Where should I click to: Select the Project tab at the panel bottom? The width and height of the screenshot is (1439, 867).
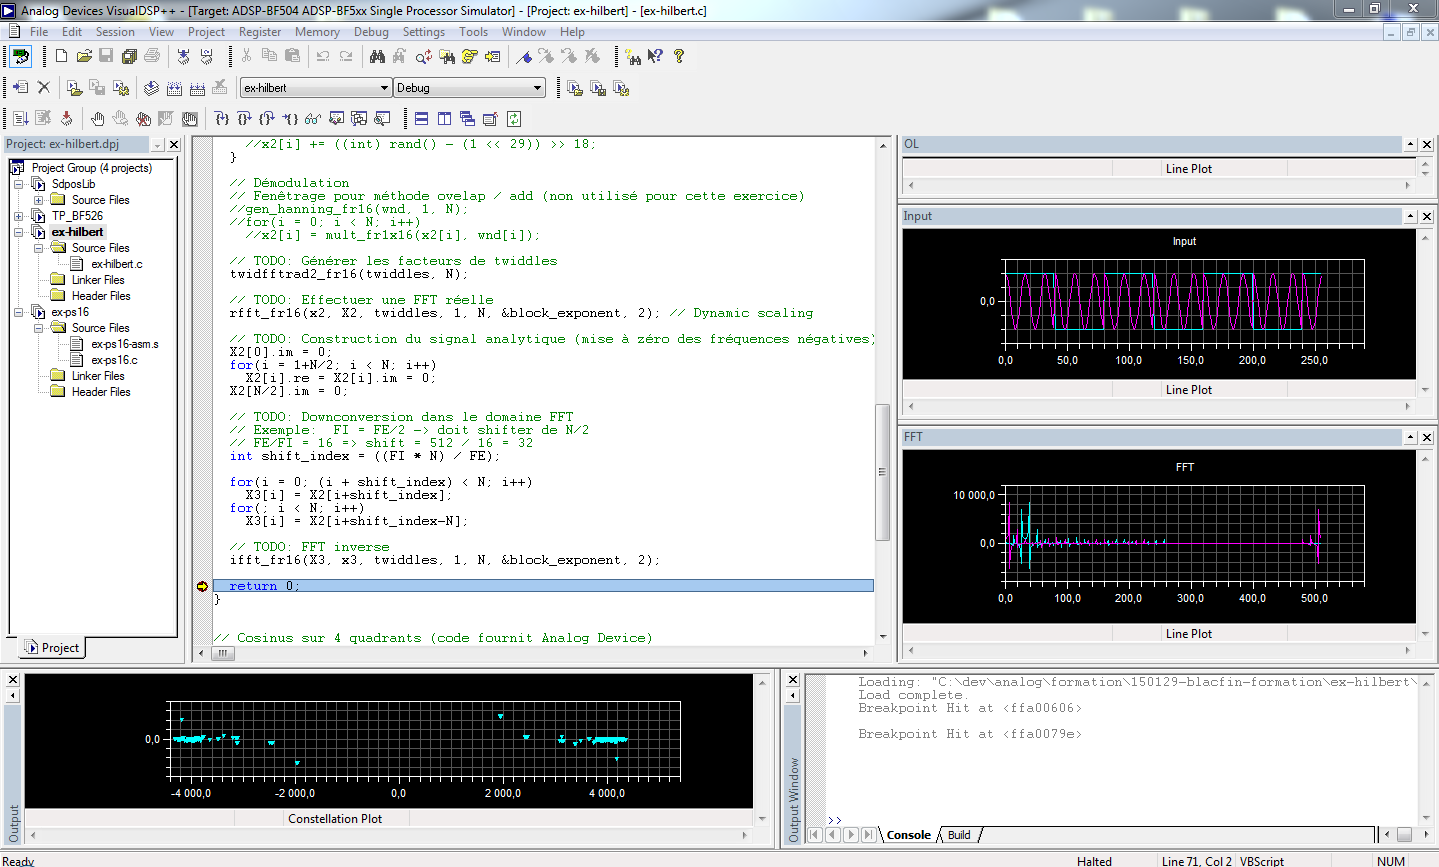[51, 648]
